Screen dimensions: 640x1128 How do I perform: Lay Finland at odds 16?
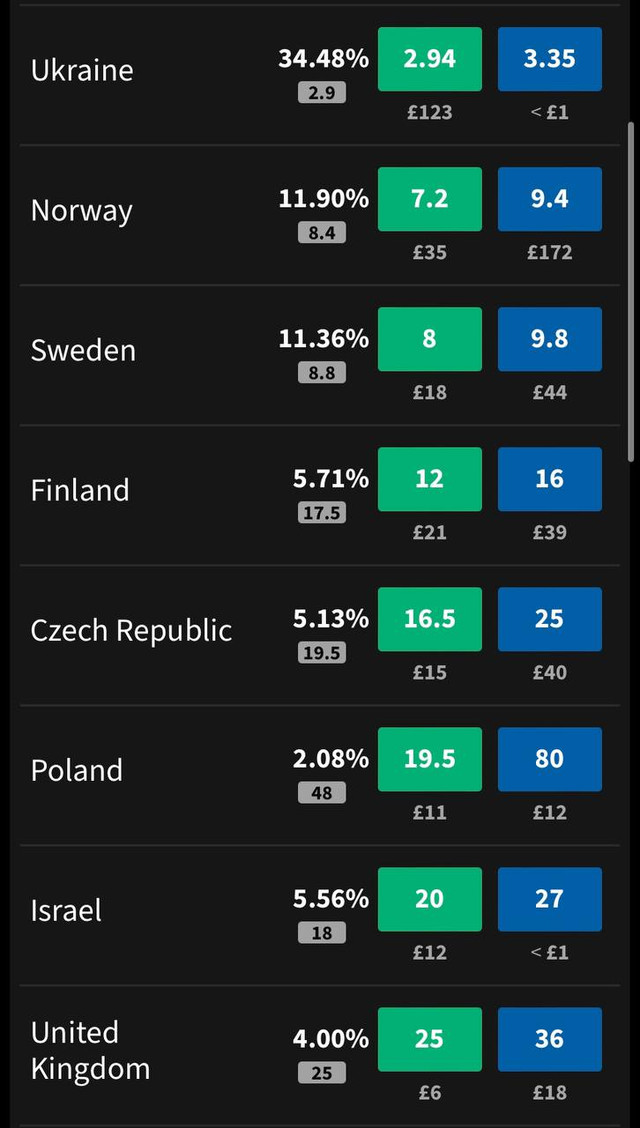[x=549, y=479]
